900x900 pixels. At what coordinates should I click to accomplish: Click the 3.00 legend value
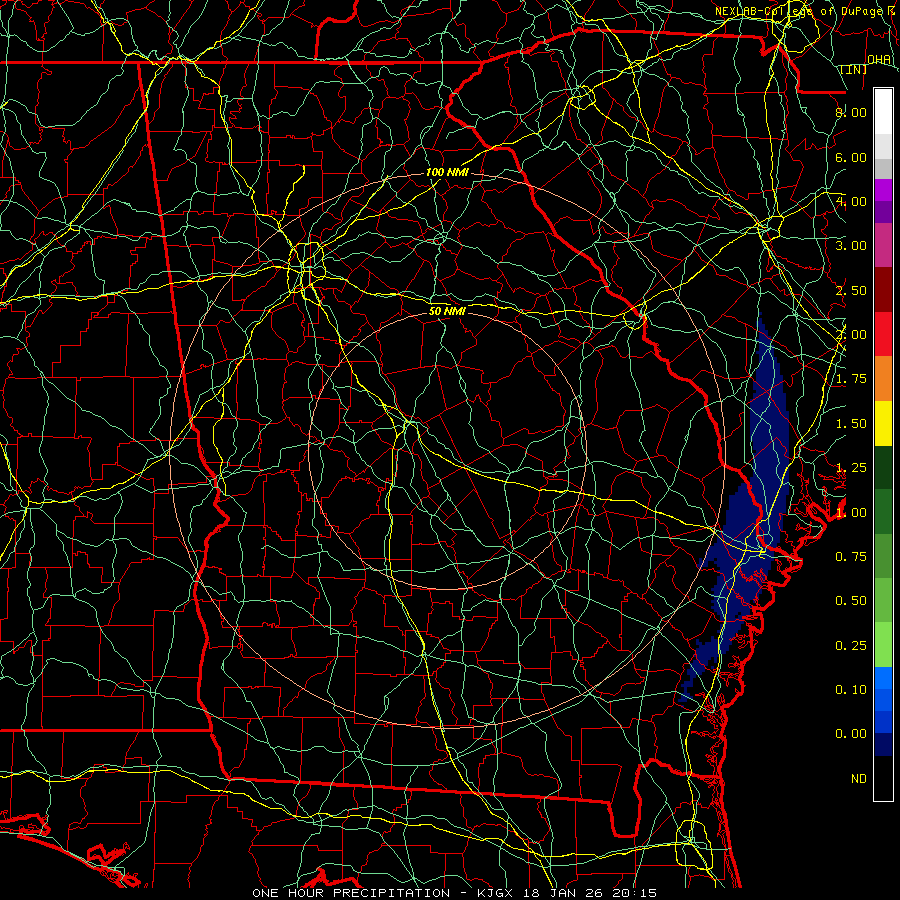point(851,246)
